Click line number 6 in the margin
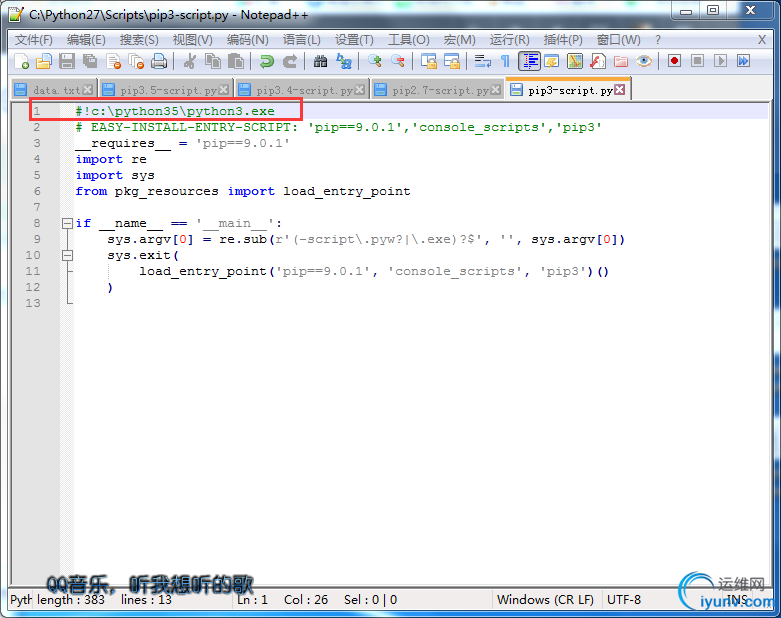The height and width of the screenshot is (618, 781). [x=37, y=191]
